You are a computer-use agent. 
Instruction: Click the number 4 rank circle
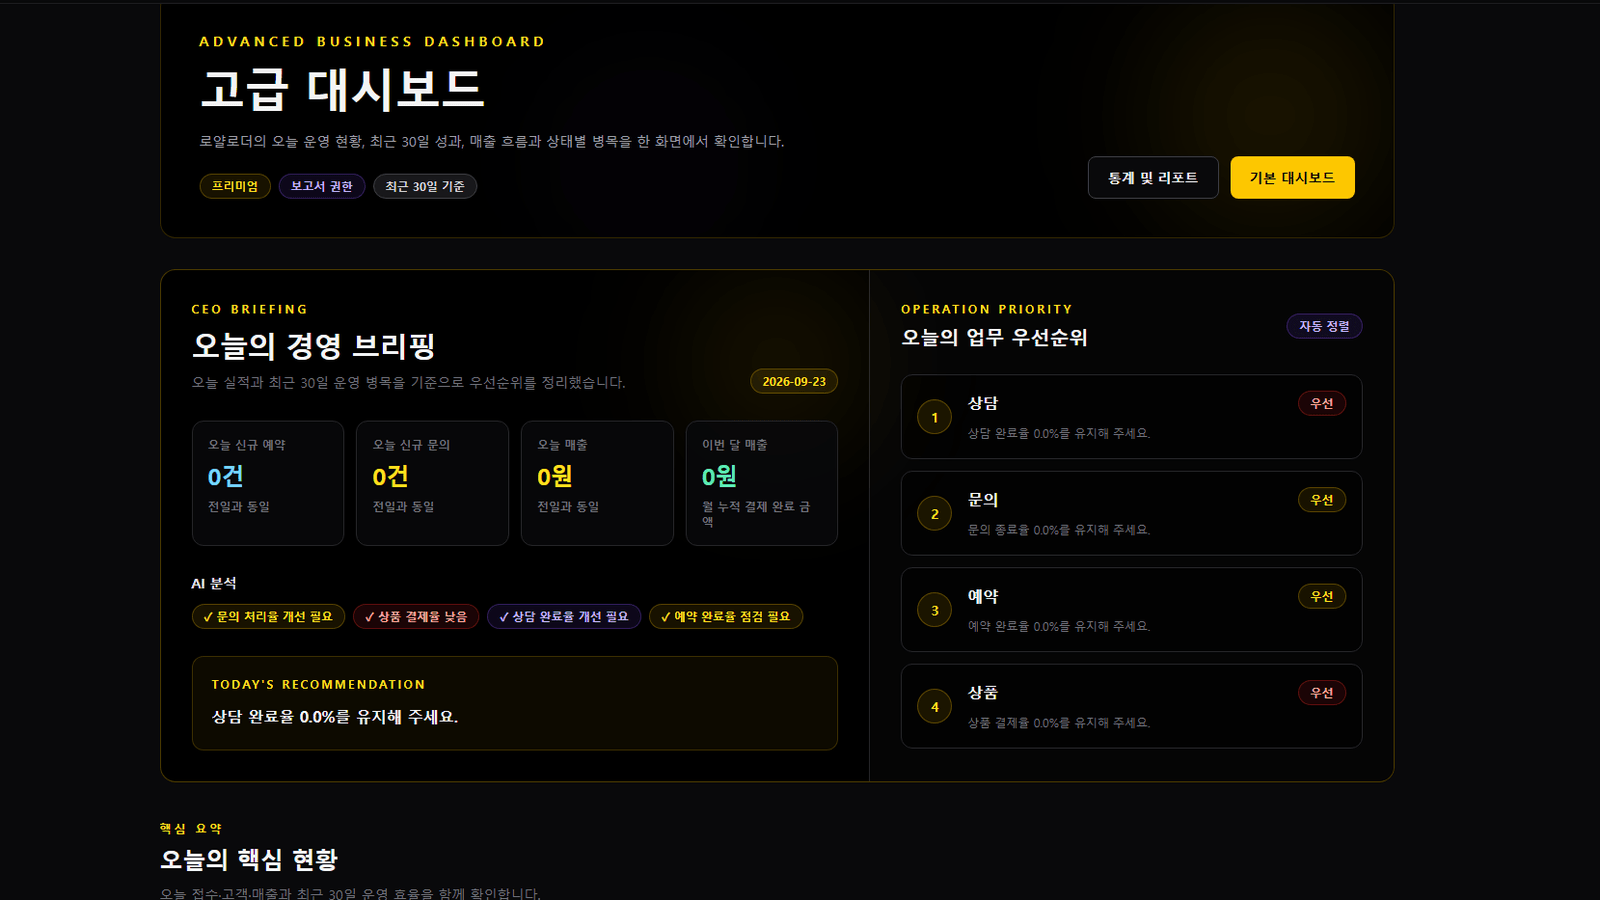pos(935,707)
